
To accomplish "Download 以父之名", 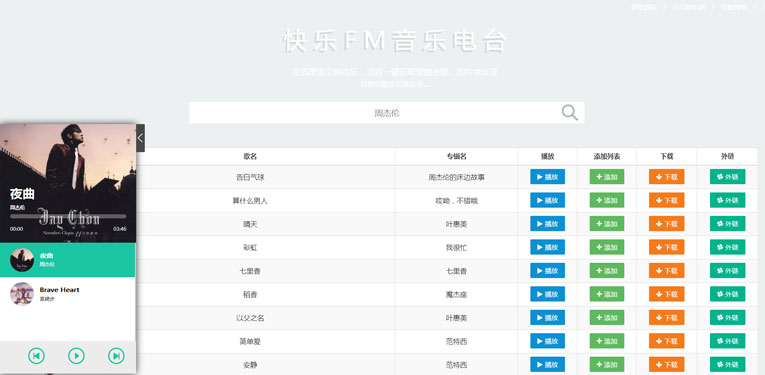I will coord(666,317).
